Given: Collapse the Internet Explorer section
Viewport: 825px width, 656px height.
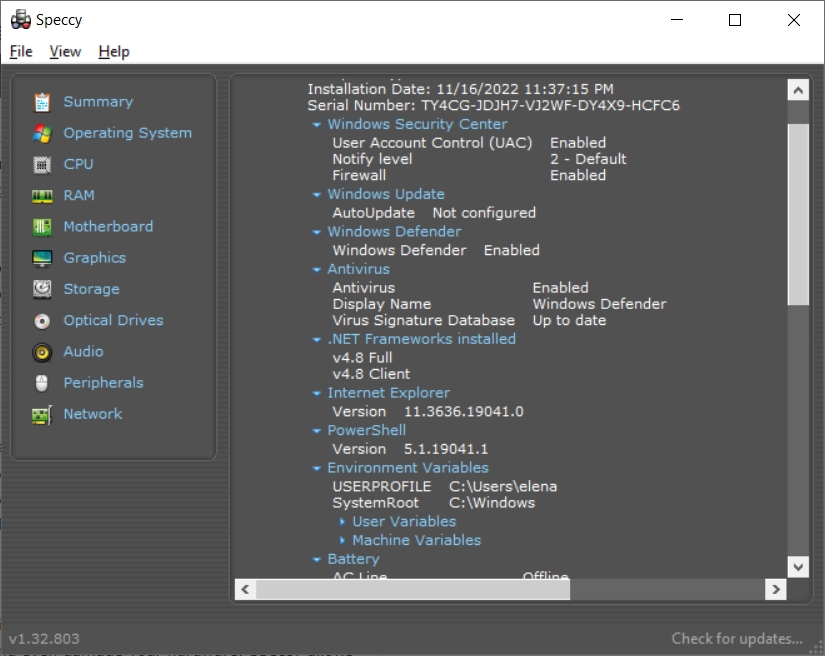Looking at the screenshot, I should tap(317, 393).
